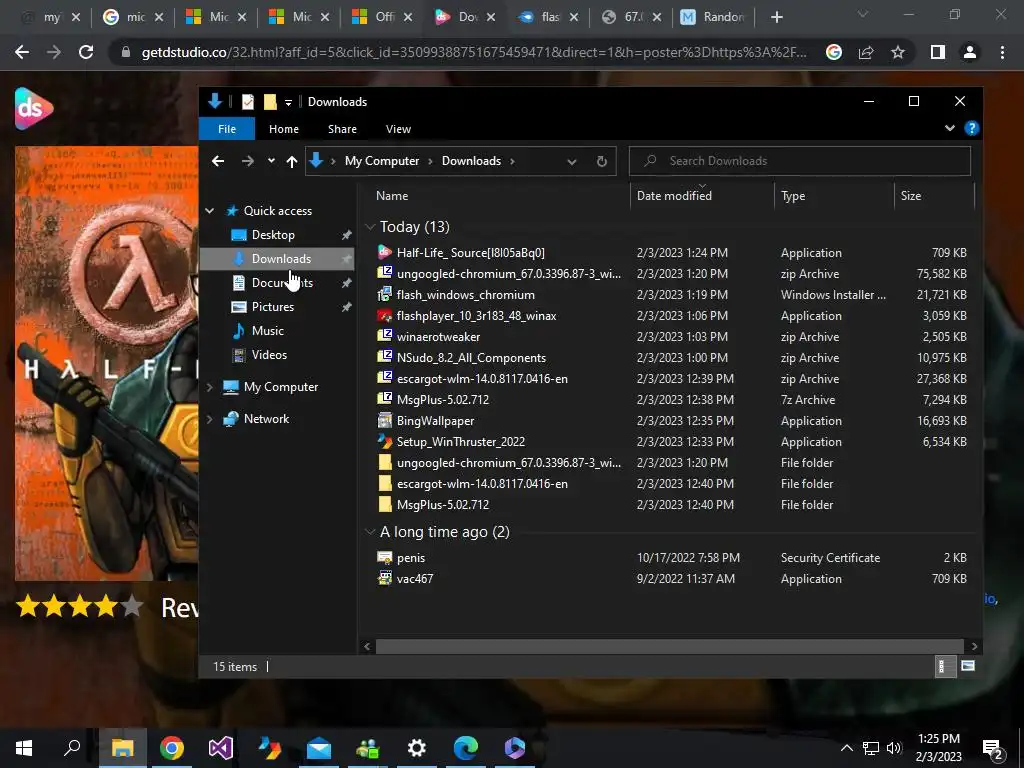Open a new Chrome tab
This screenshot has height=768, width=1024.
776,18
